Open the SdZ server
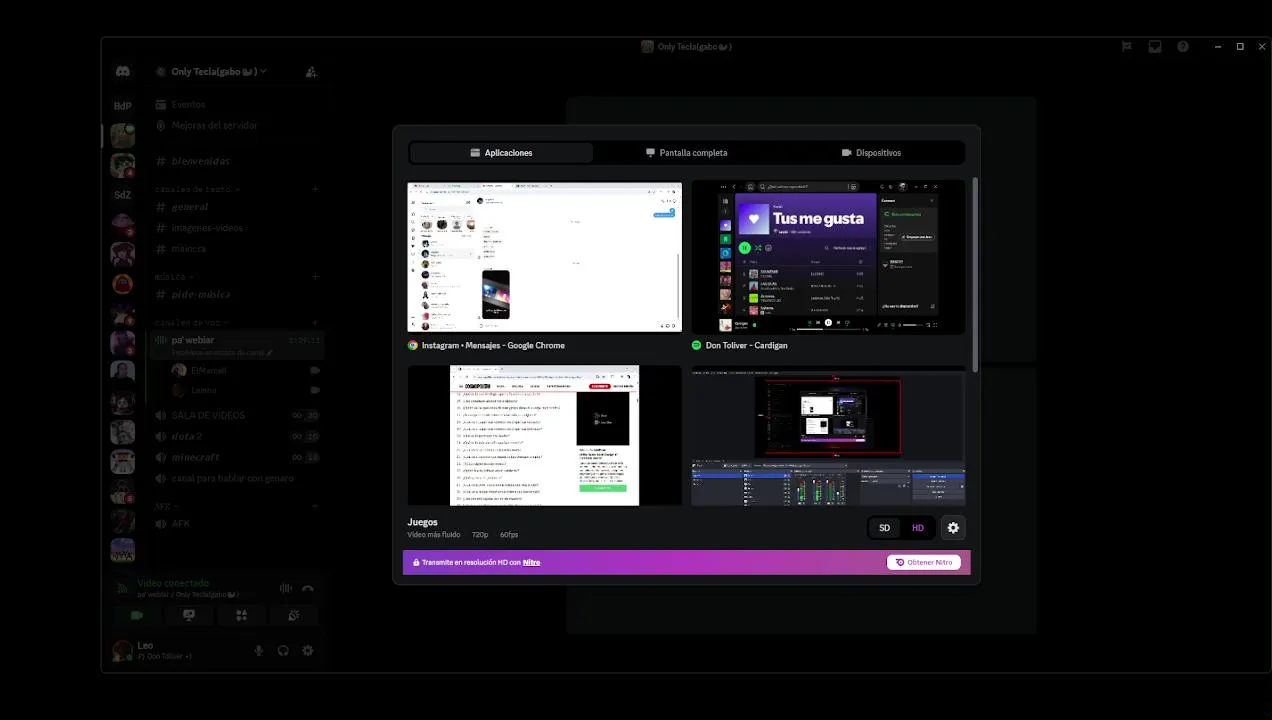This screenshot has width=1272, height=720. 122,195
